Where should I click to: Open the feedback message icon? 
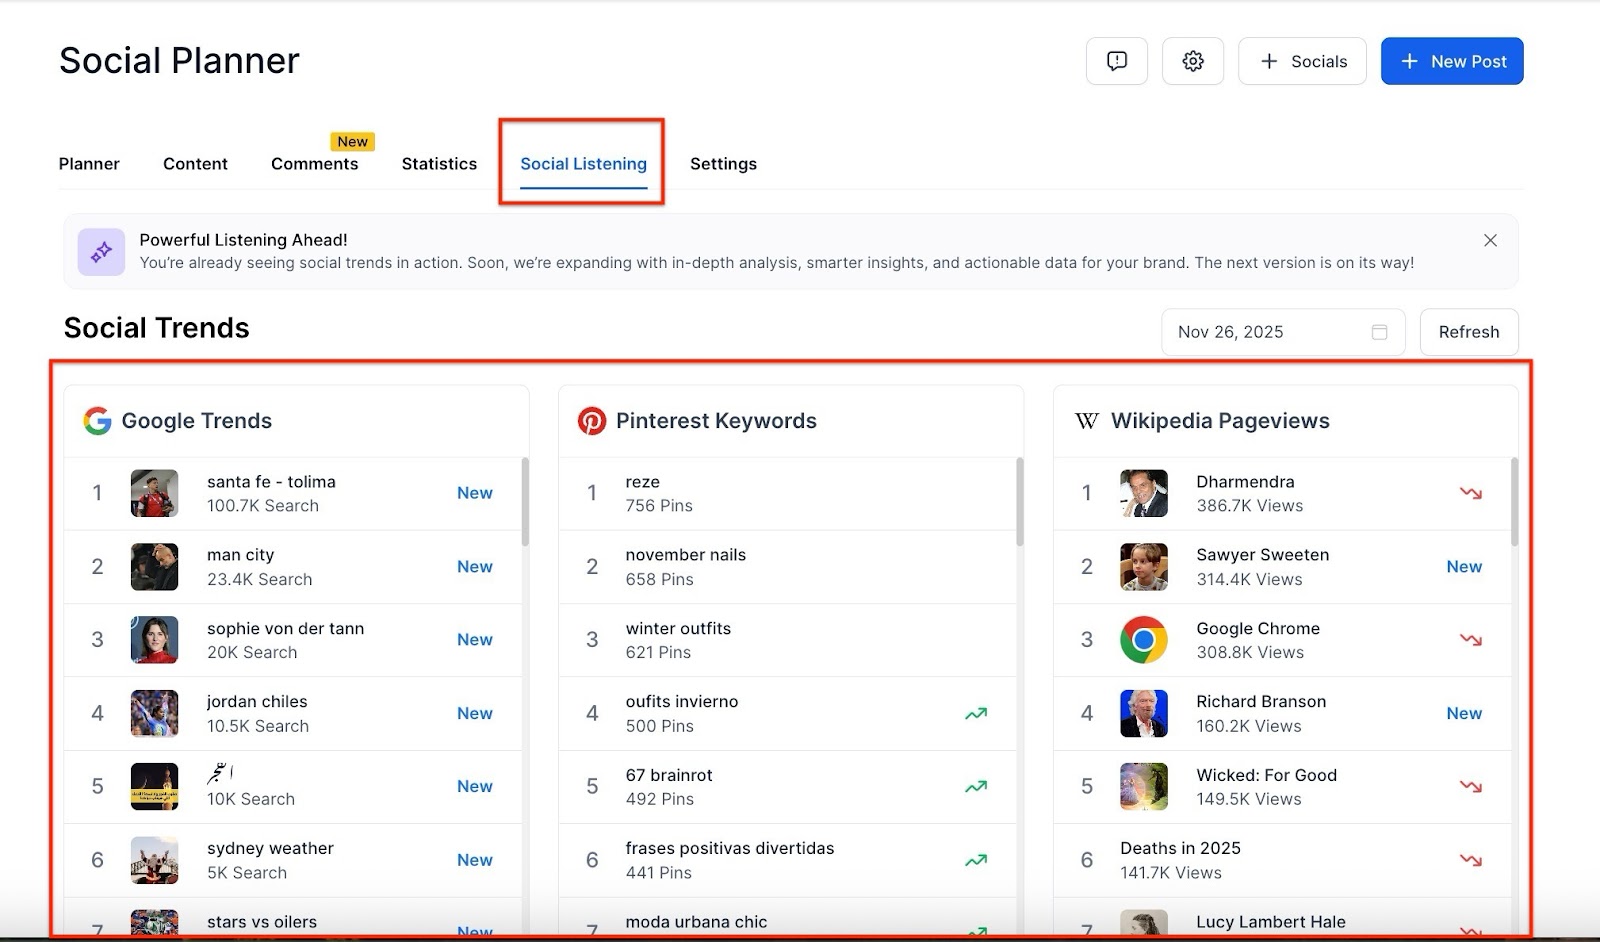(1116, 61)
